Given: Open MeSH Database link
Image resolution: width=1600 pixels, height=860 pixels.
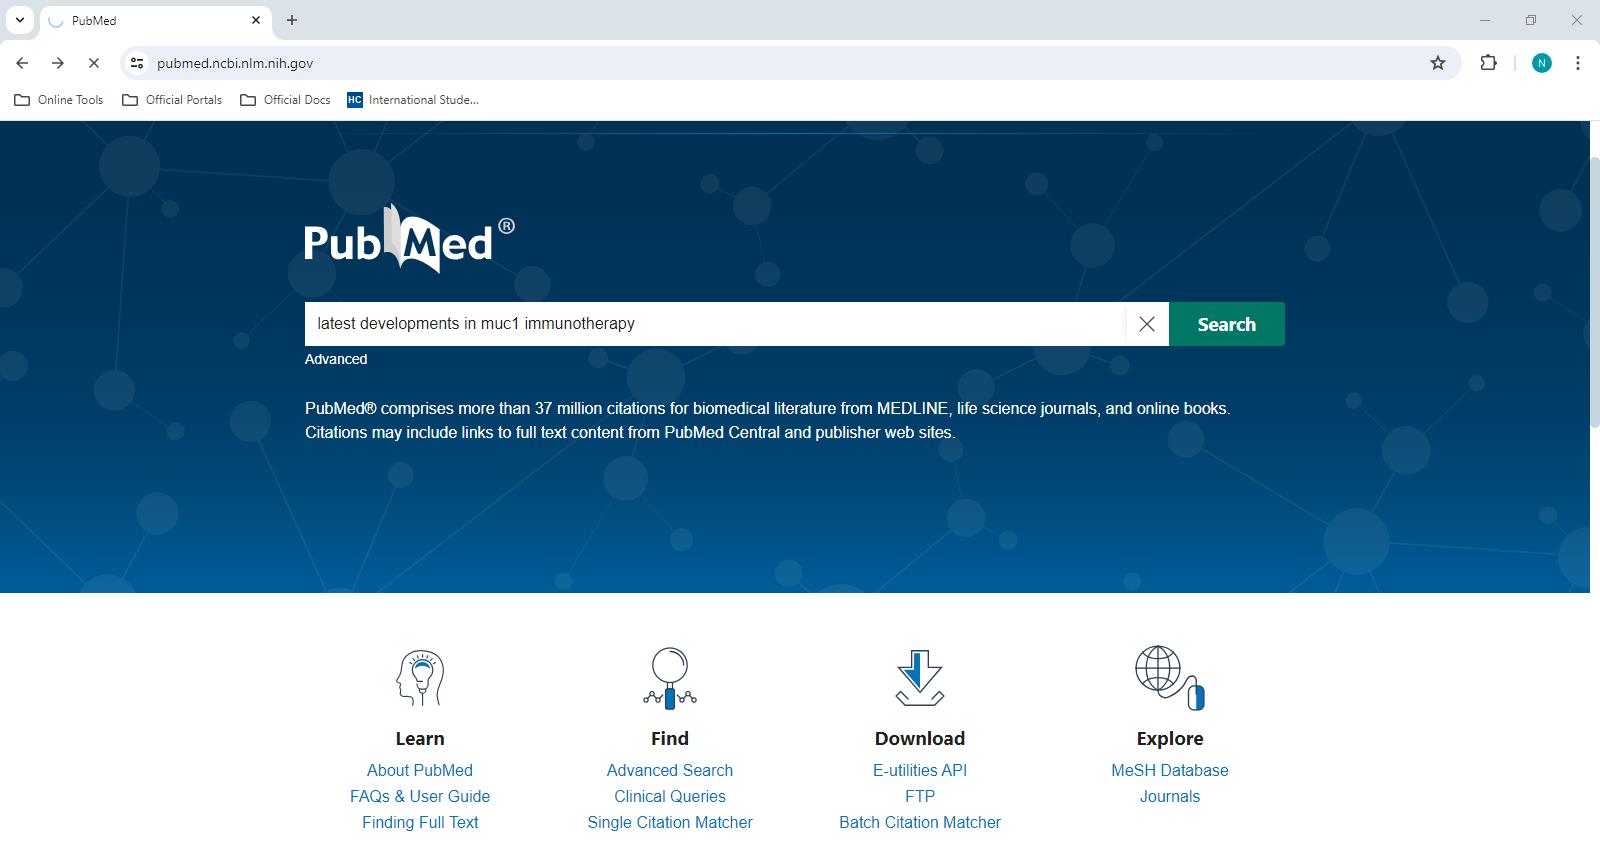Looking at the screenshot, I should [1170, 770].
